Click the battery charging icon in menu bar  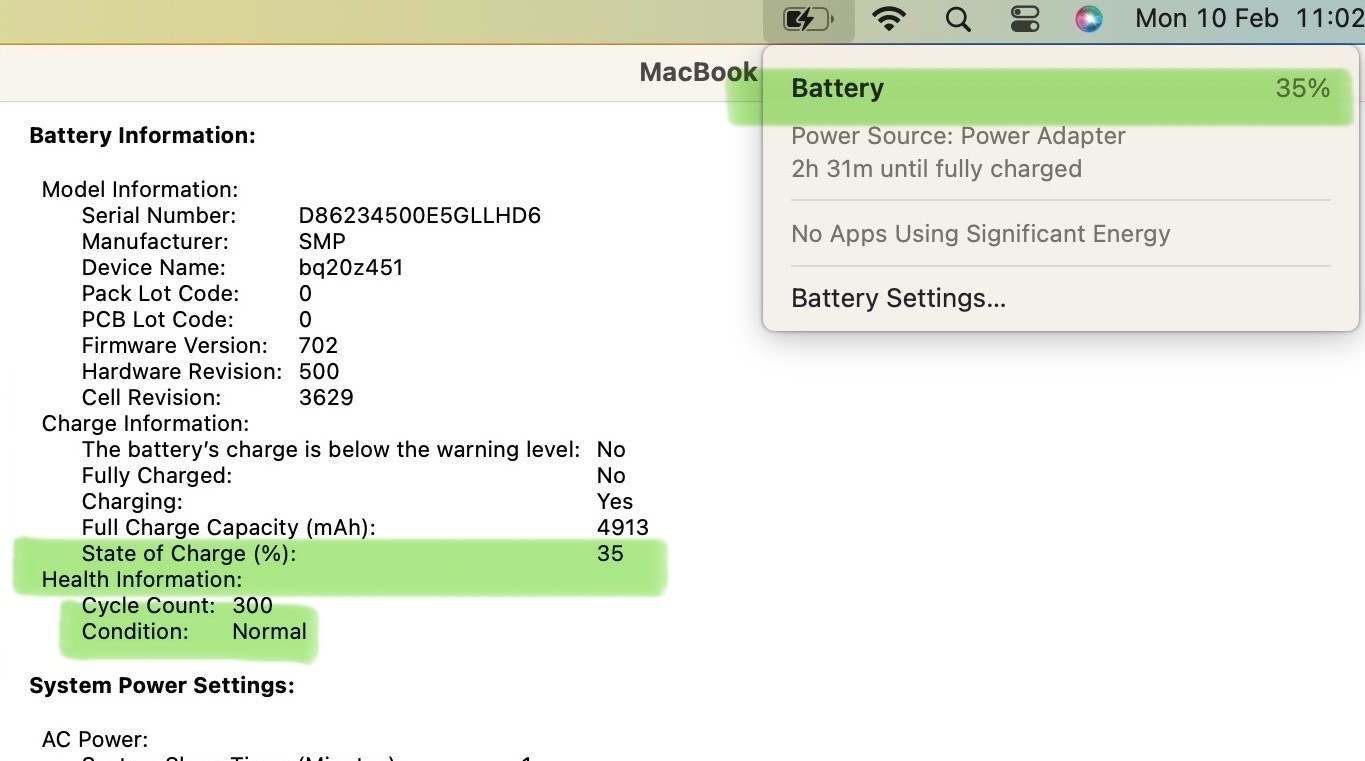(x=808, y=19)
